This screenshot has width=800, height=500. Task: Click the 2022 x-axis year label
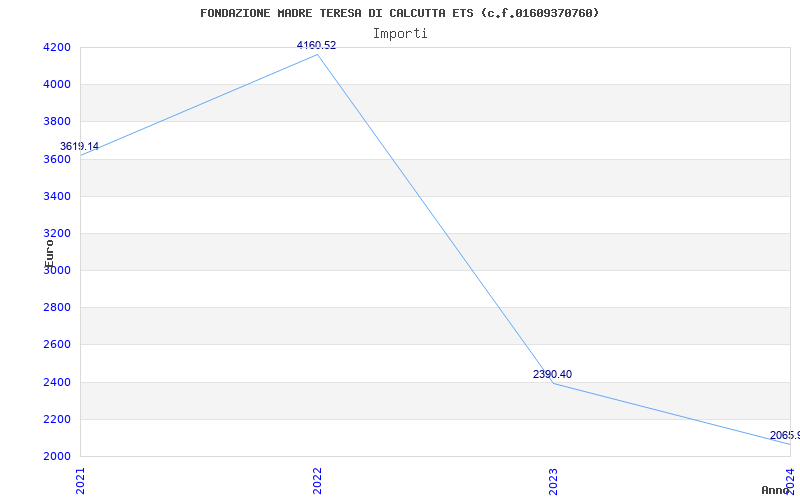tap(317, 481)
